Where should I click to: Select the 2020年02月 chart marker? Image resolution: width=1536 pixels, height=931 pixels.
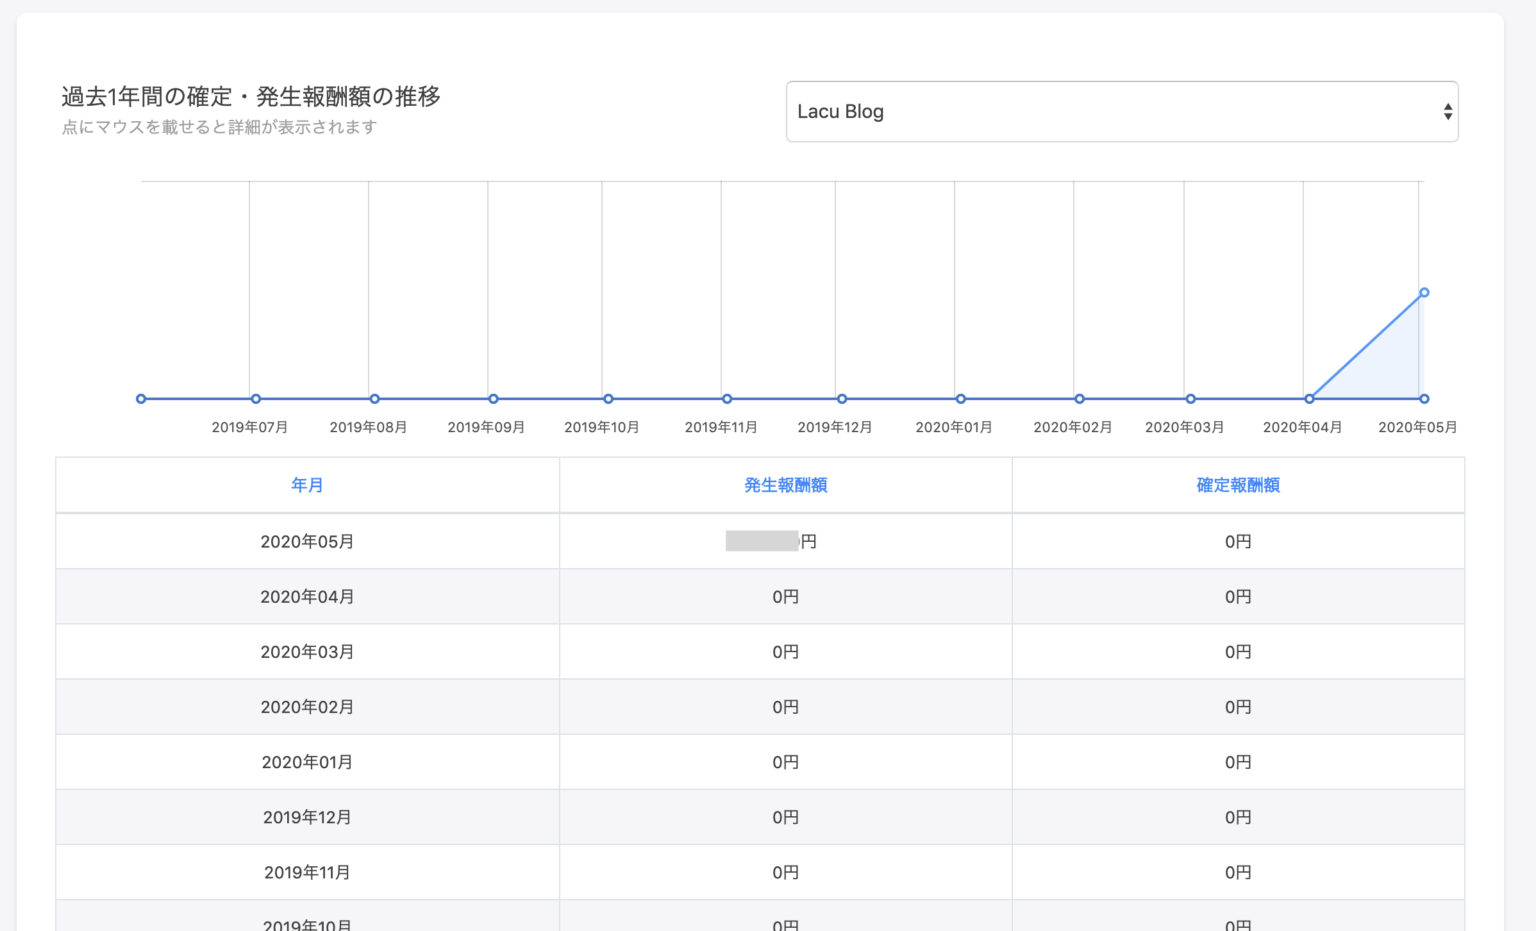coord(1078,398)
